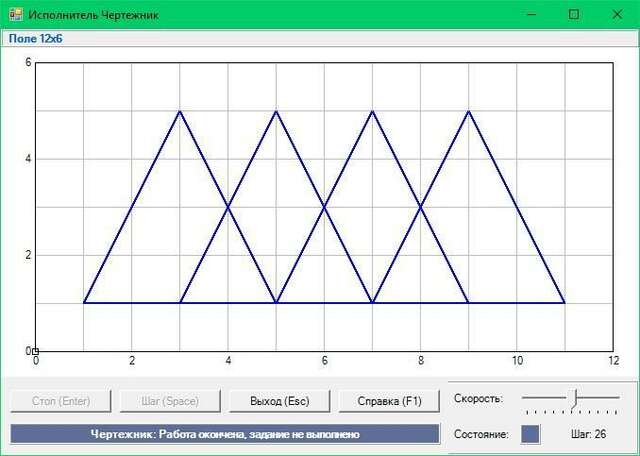
Task: Click the status message Работа окончена
Action: pyautogui.click(x=225, y=434)
